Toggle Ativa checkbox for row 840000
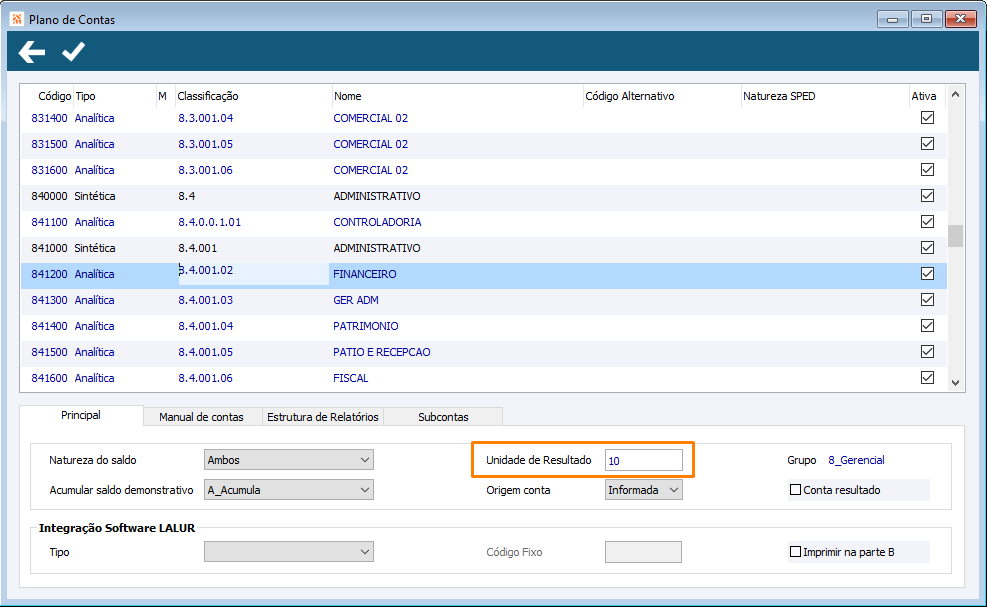Image resolution: width=987 pixels, height=607 pixels. pyautogui.click(x=927, y=196)
